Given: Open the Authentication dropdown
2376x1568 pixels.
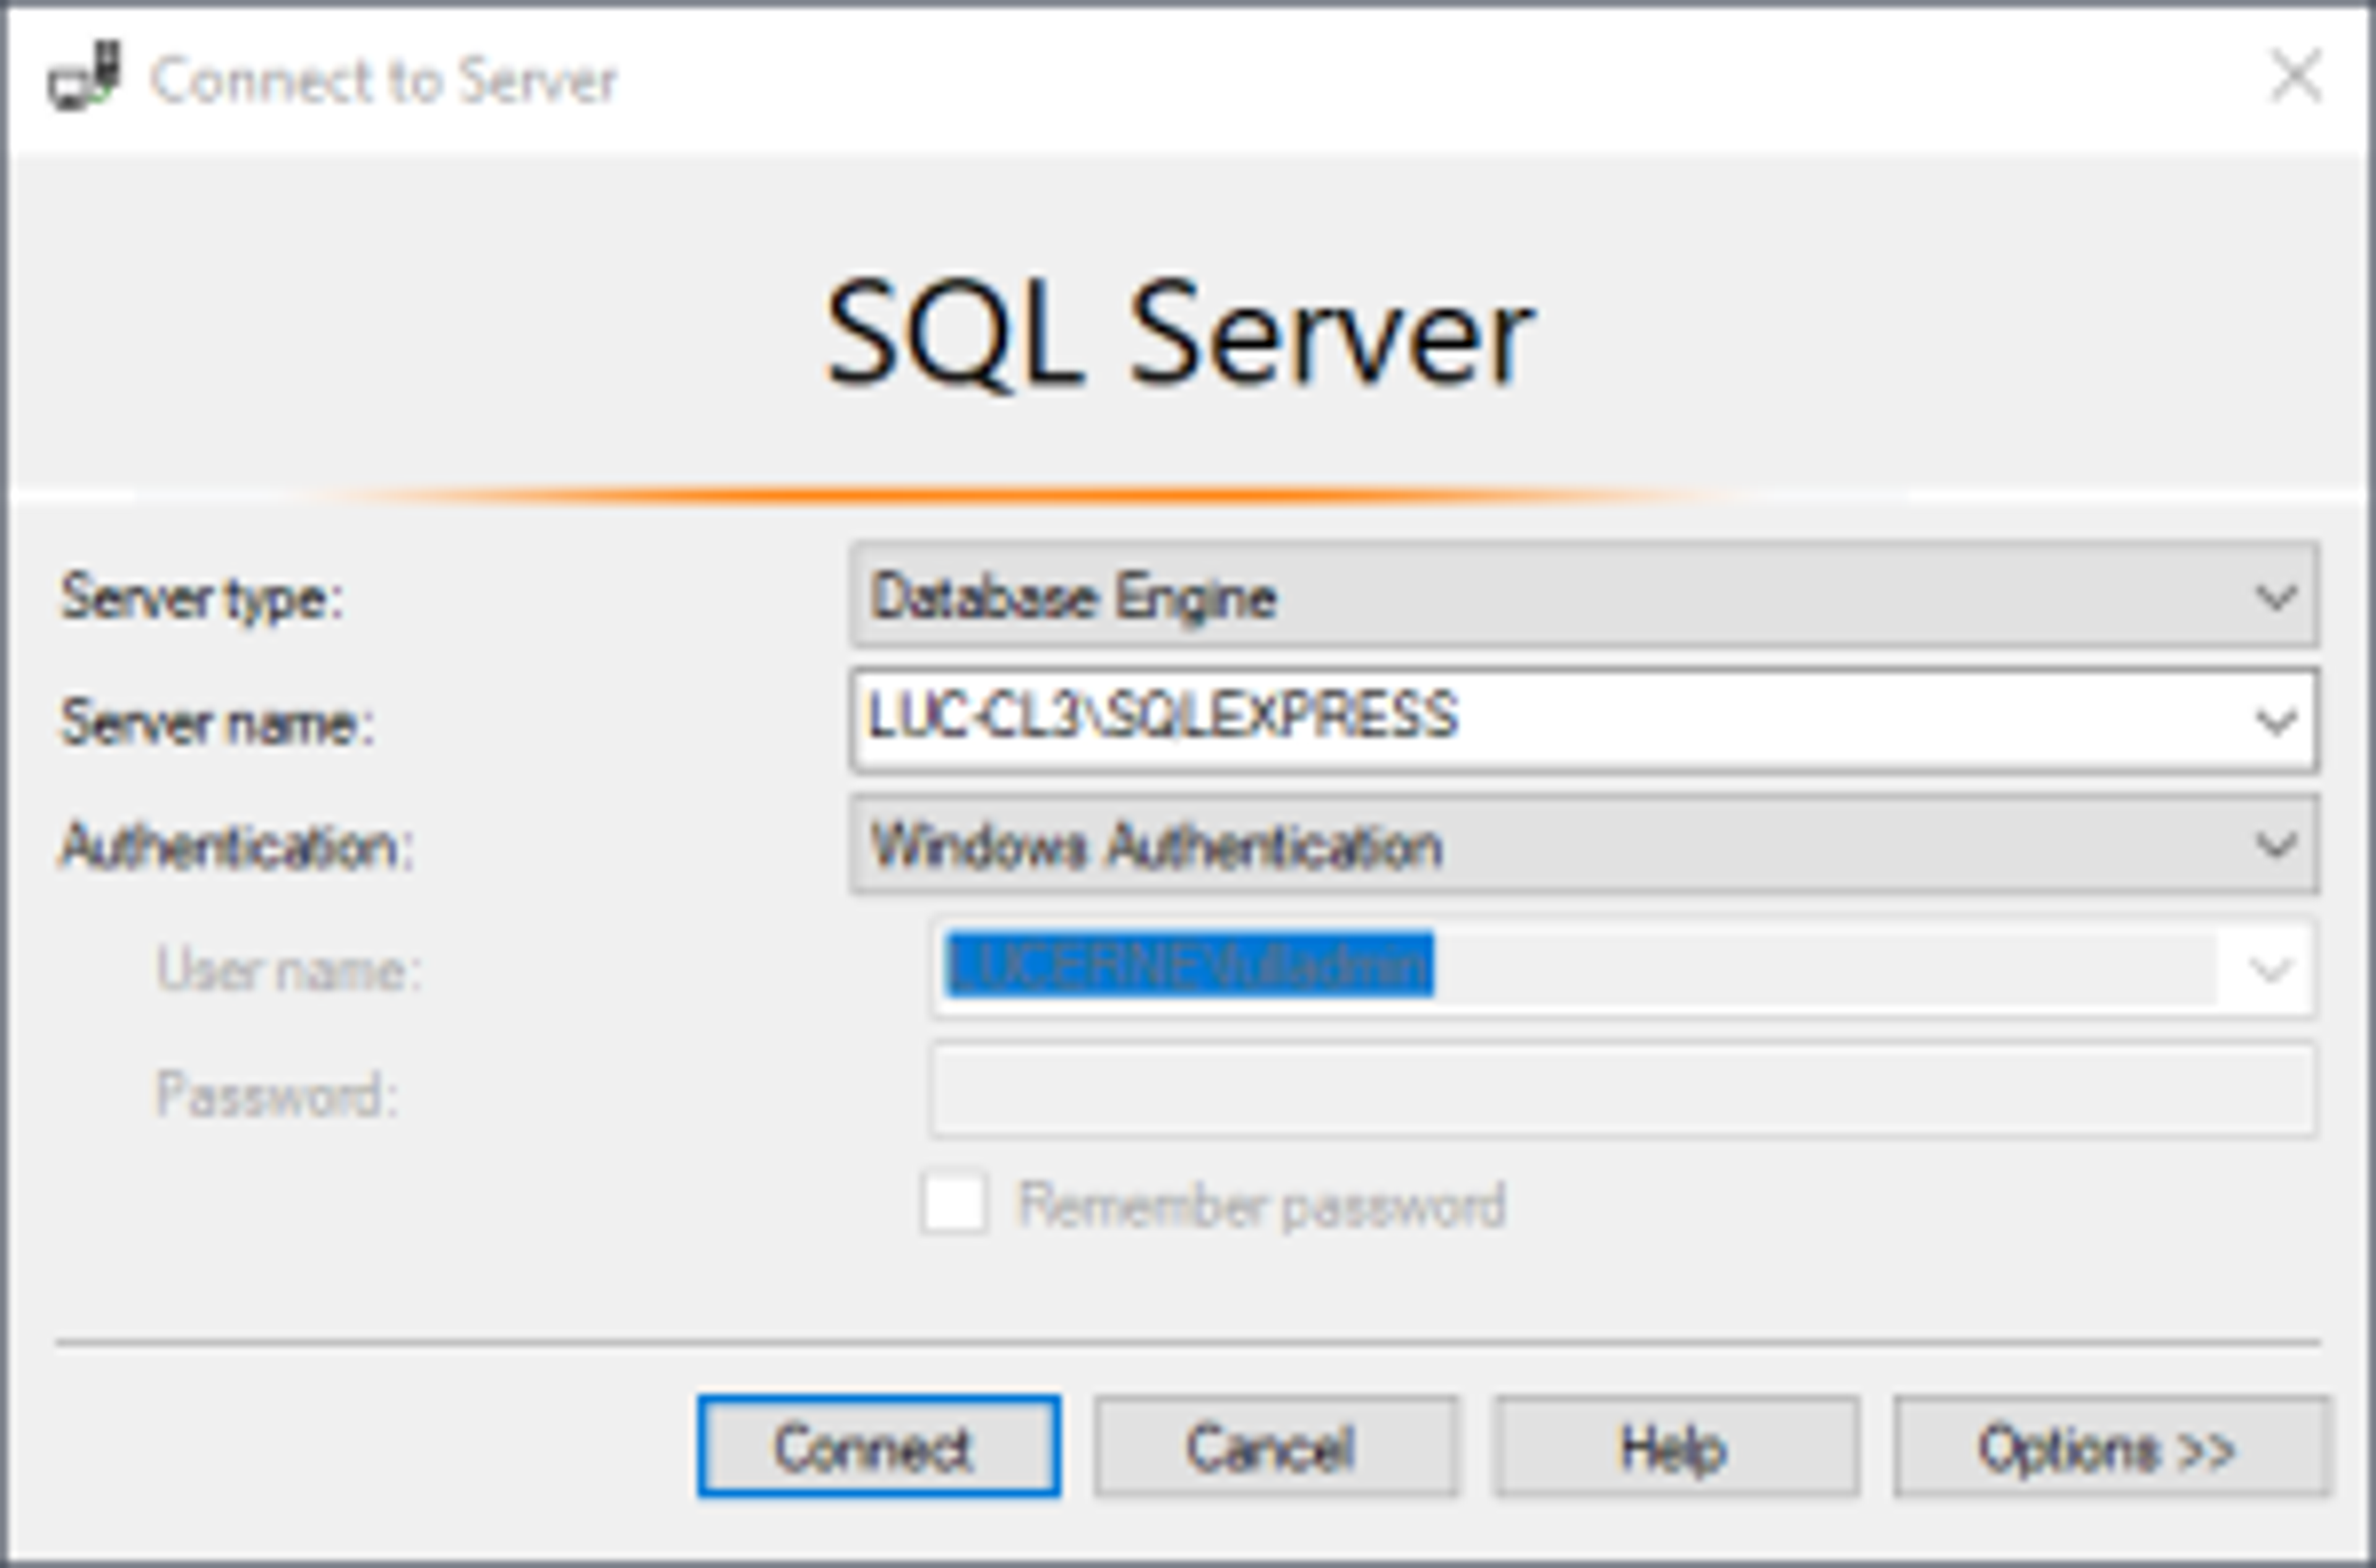Looking at the screenshot, I should point(1584,845).
